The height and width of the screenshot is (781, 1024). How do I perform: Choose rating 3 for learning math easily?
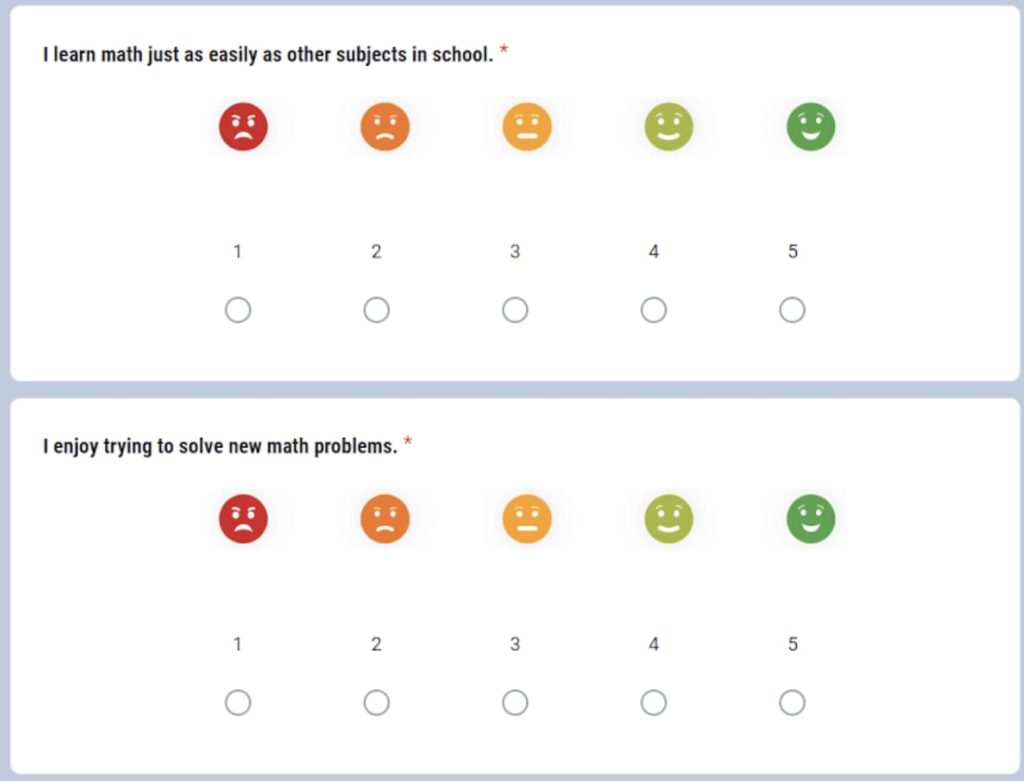pyautogui.click(x=515, y=311)
